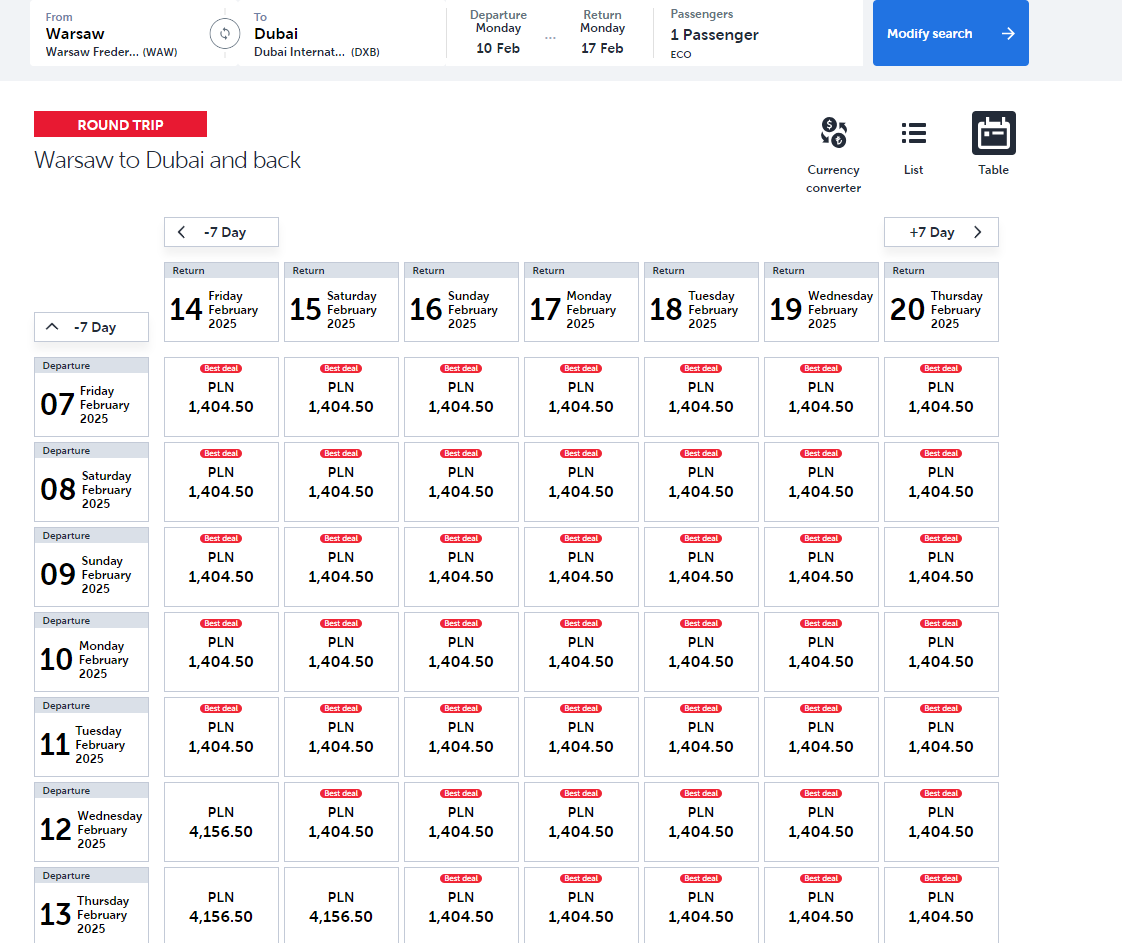Viewport: 1122px width, 943px height.
Task: Pick fare for 07 Feb departure, 14 Feb return
Action: point(221,397)
